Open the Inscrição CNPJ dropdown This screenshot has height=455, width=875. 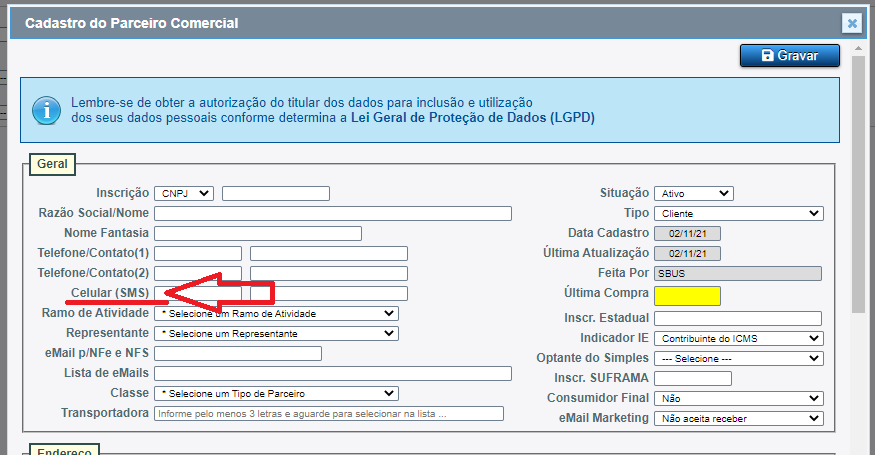[x=183, y=193]
